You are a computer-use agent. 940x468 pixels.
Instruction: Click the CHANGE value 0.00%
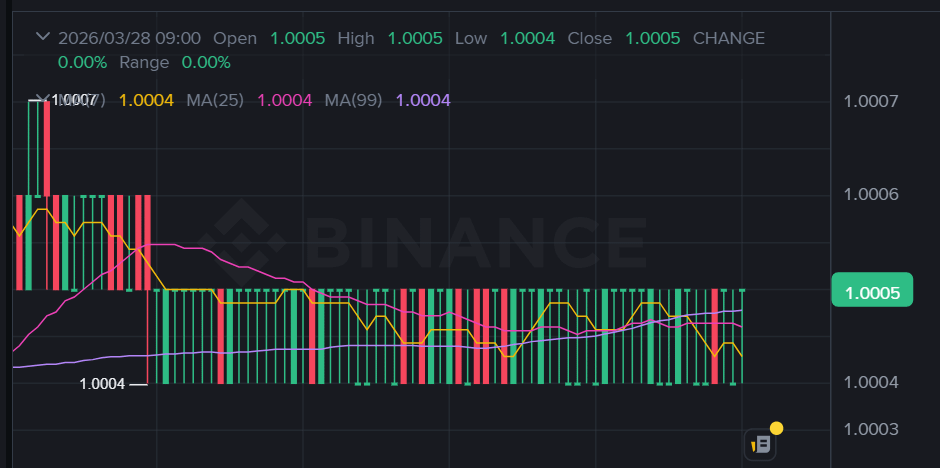(83, 62)
